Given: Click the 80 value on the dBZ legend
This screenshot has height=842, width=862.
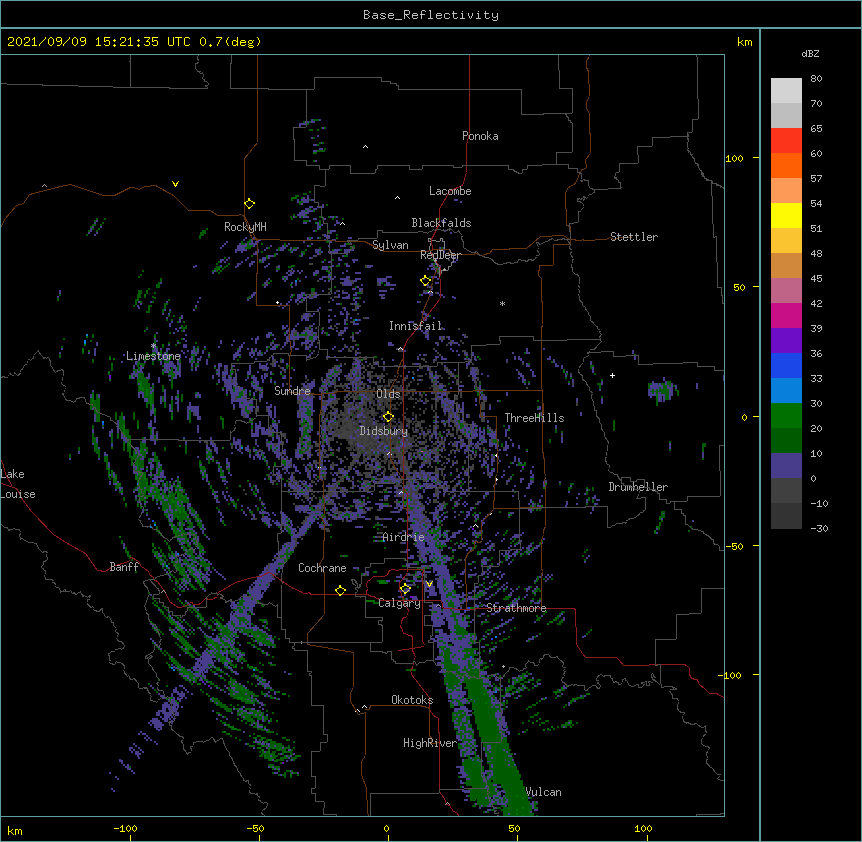Looking at the screenshot, I should tap(816, 79).
